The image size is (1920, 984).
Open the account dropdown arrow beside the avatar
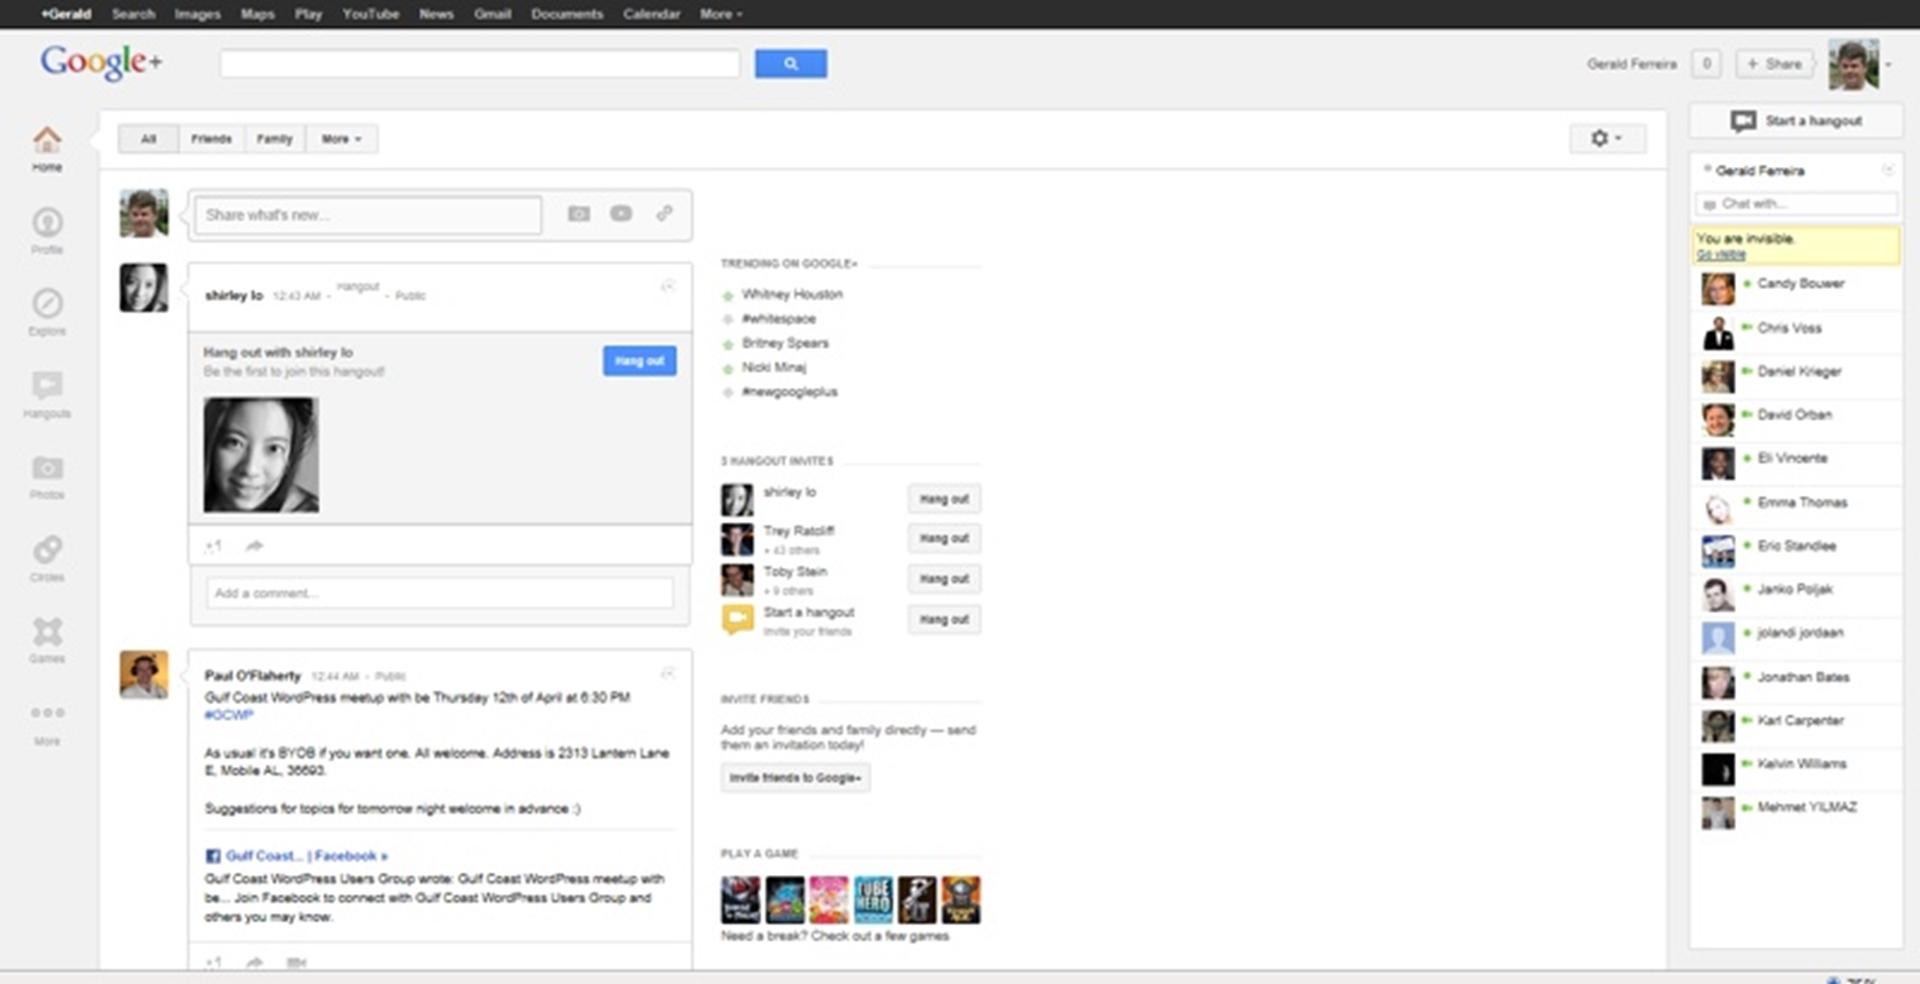[x=1888, y=65]
